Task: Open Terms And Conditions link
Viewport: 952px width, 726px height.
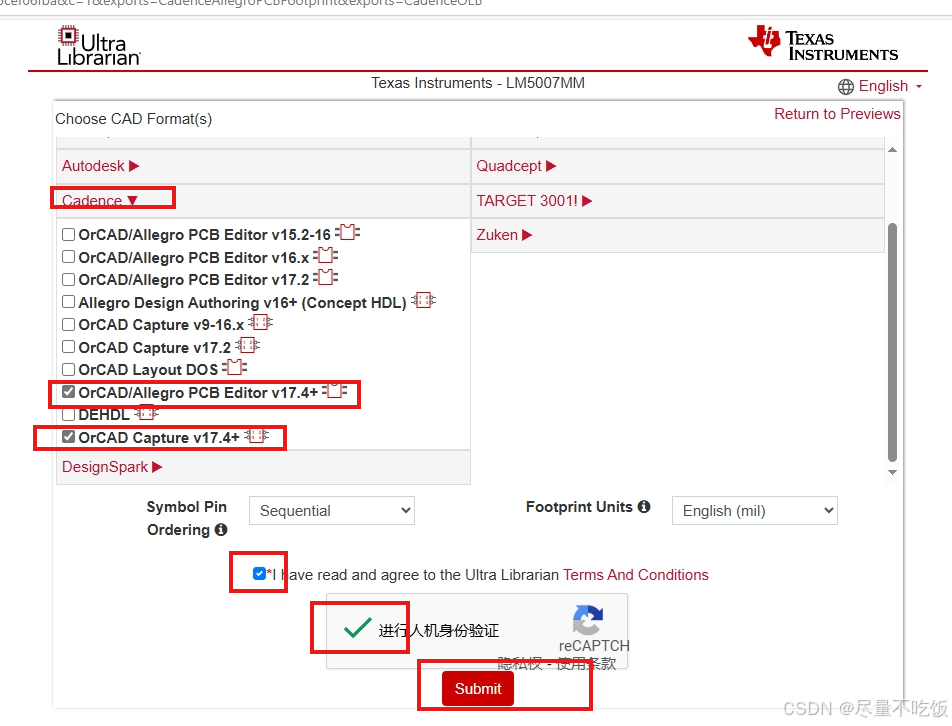Action: click(636, 574)
